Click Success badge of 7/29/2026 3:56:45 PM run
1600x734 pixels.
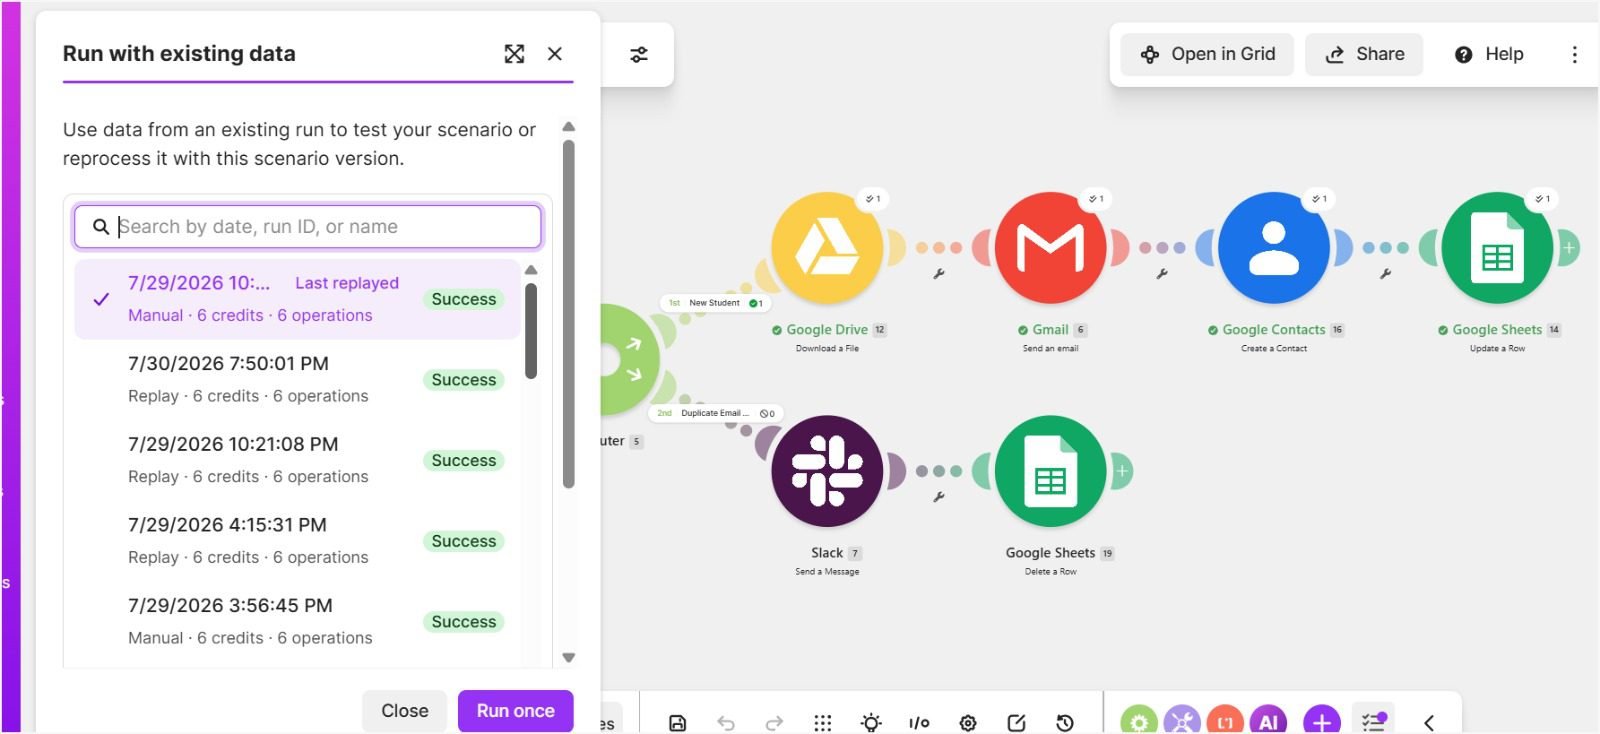pyautogui.click(x=464, y=622)
